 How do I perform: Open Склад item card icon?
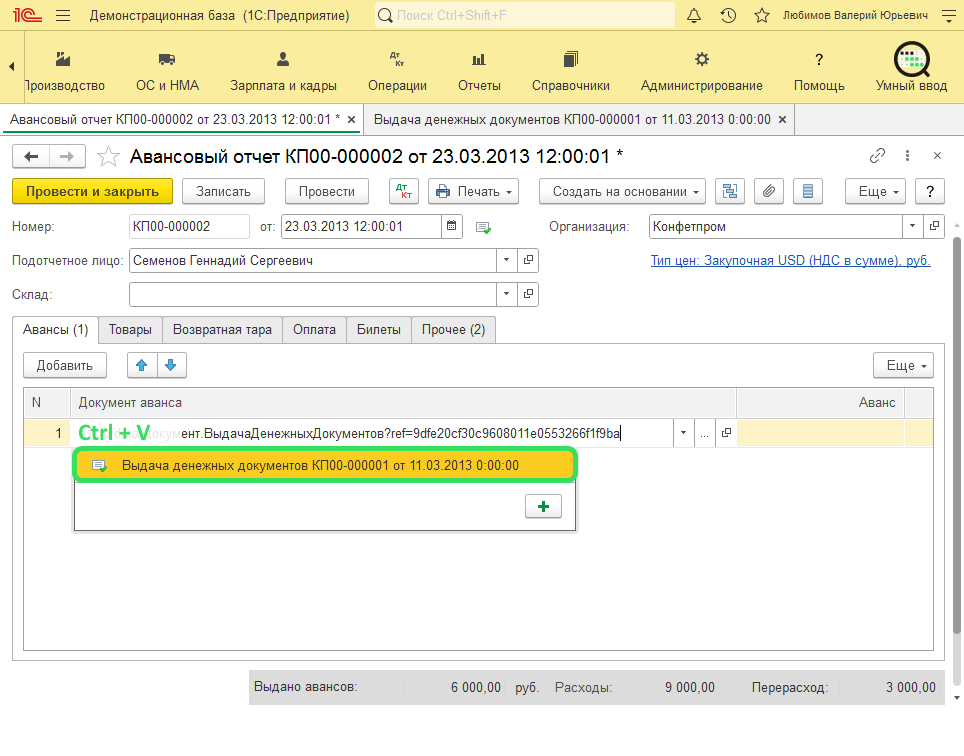click(x=528, y=294)
